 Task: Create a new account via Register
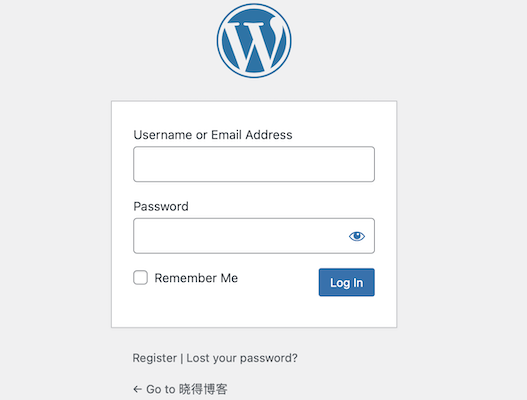point(155,358)
